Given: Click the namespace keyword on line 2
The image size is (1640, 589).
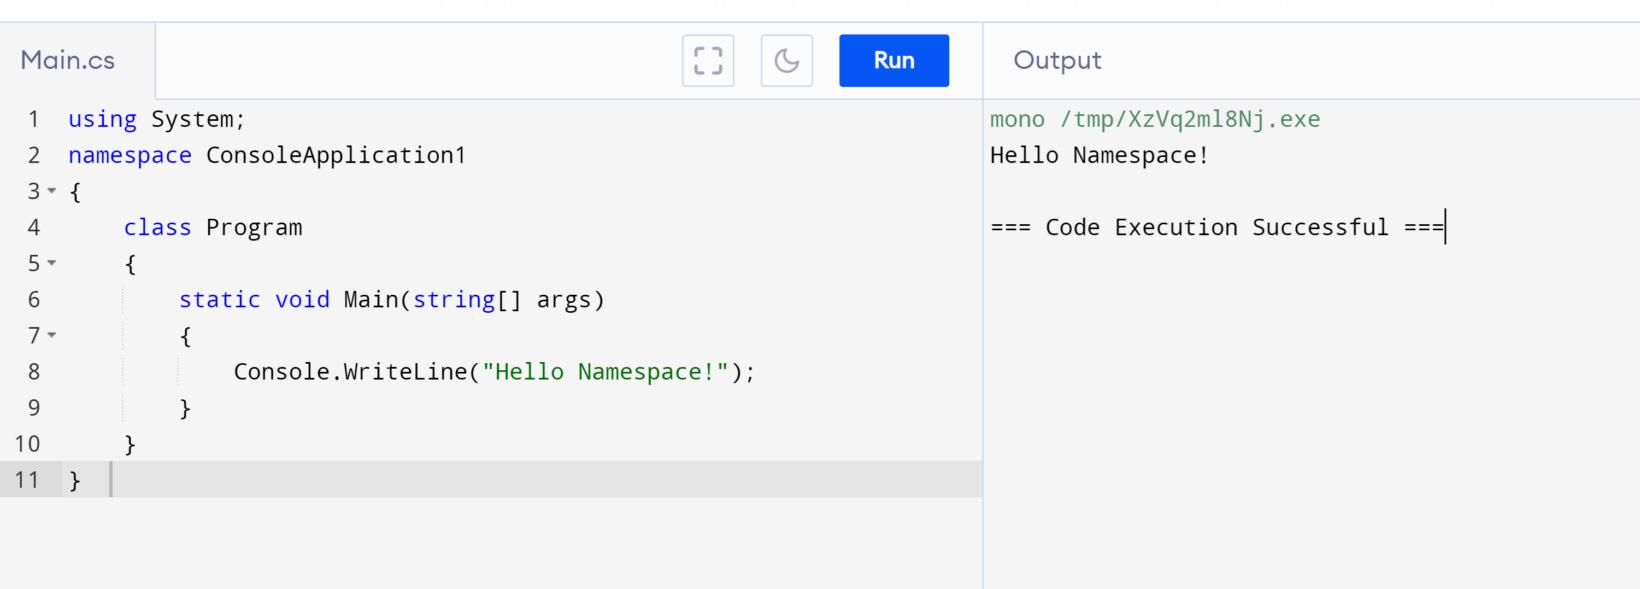Looking at the screenshot, I should 130,156.
